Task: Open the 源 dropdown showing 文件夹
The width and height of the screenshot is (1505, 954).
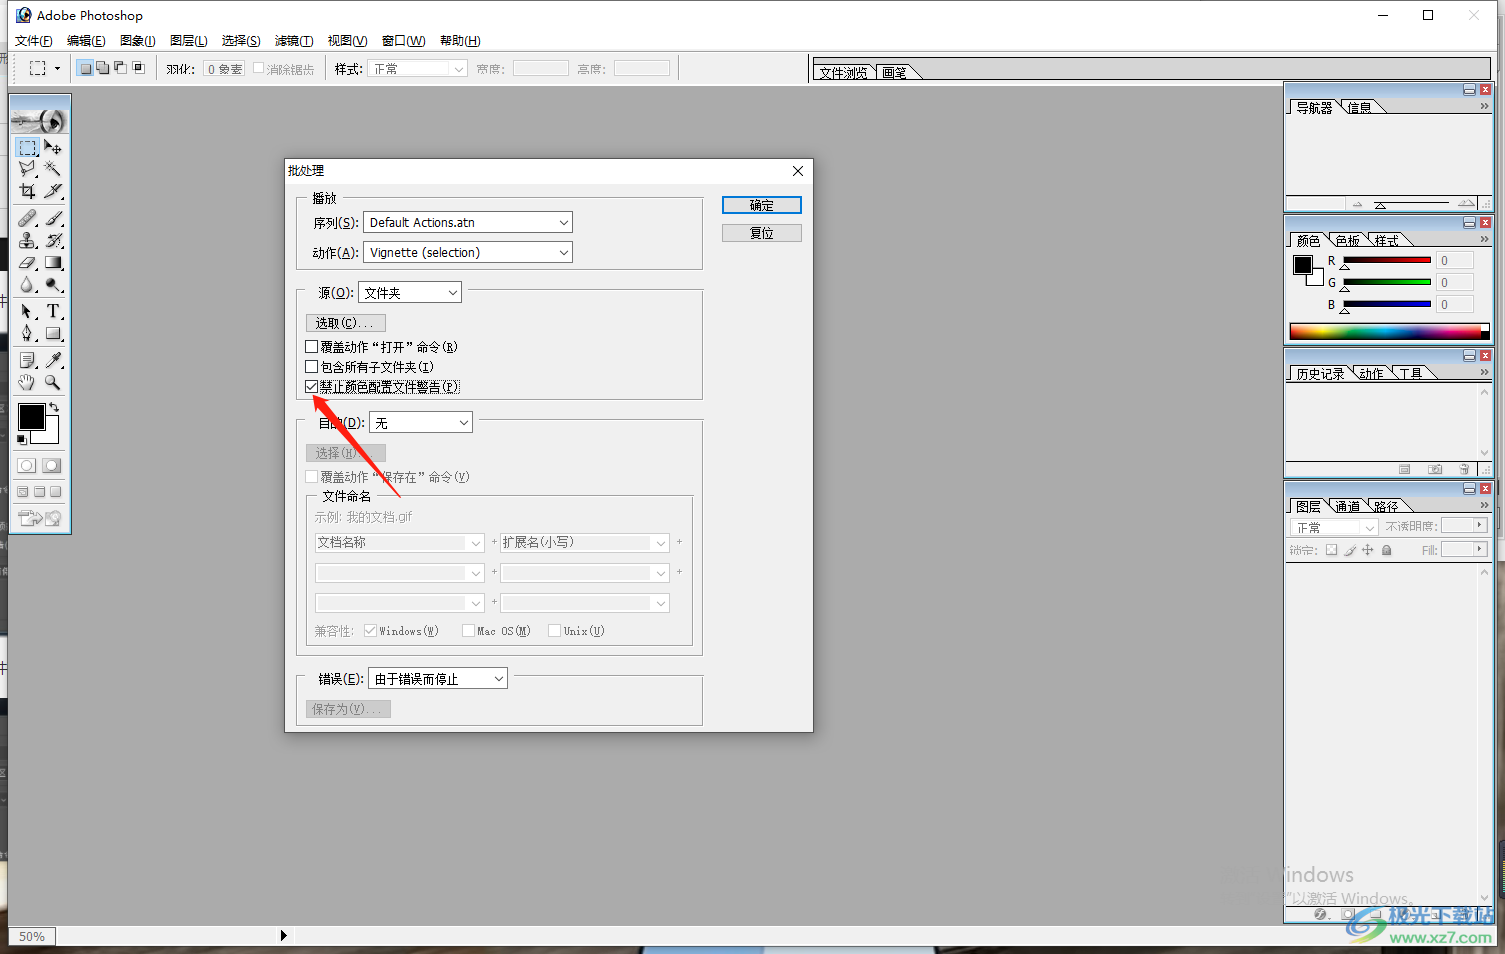Action: (410, 293)
